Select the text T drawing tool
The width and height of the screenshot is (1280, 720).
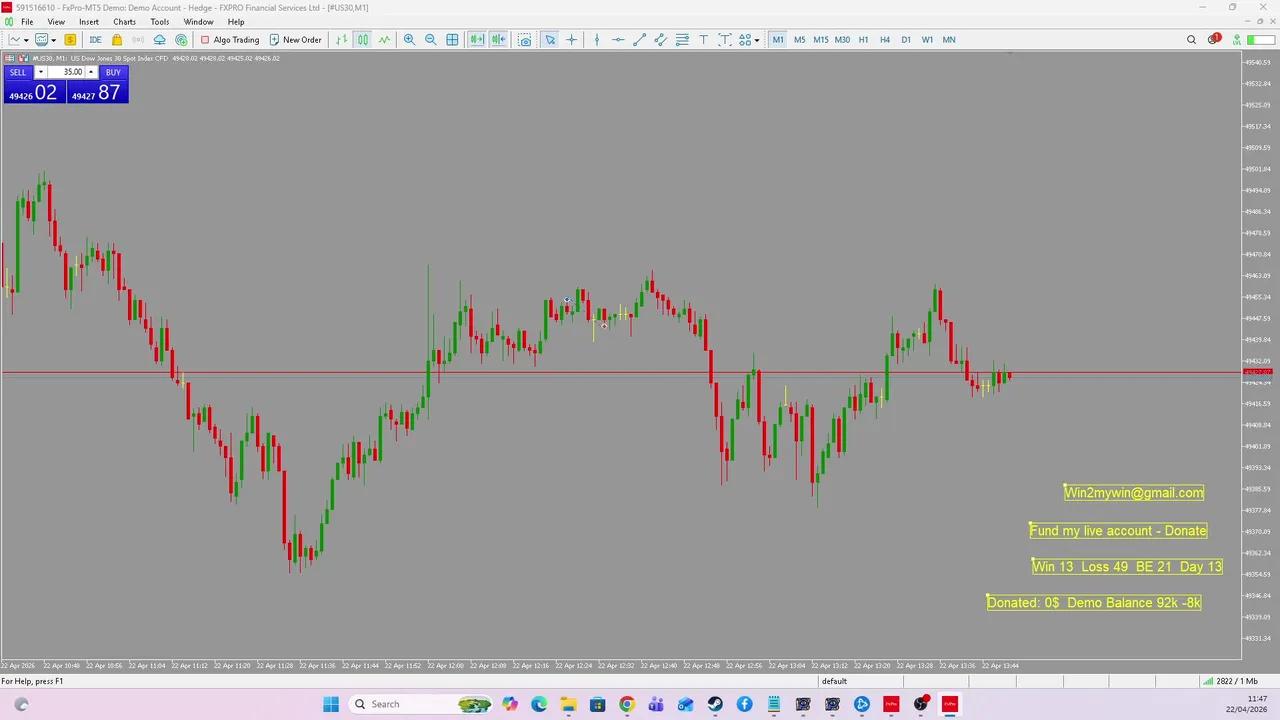pyautogui.click(x=703, y=40)
